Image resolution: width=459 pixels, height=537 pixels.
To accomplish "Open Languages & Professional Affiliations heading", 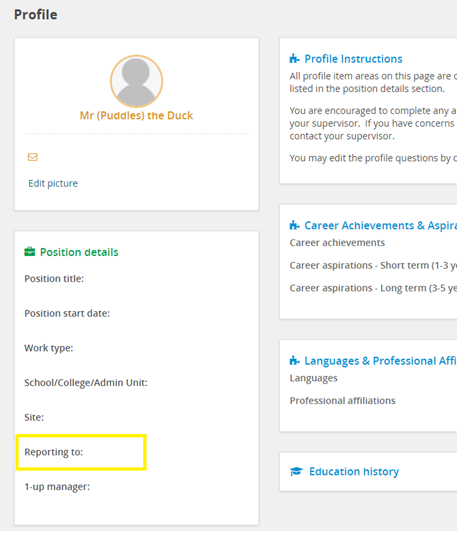I will [x=381, y=361].
